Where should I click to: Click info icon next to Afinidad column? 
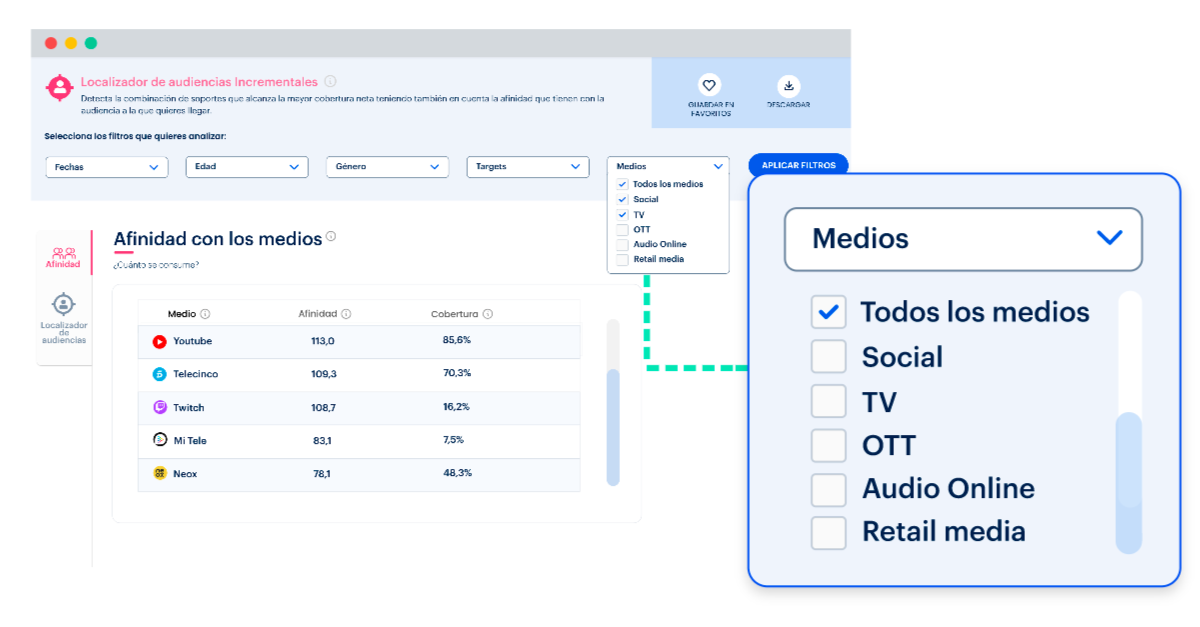pyautogui.click(x=346, y=314)
